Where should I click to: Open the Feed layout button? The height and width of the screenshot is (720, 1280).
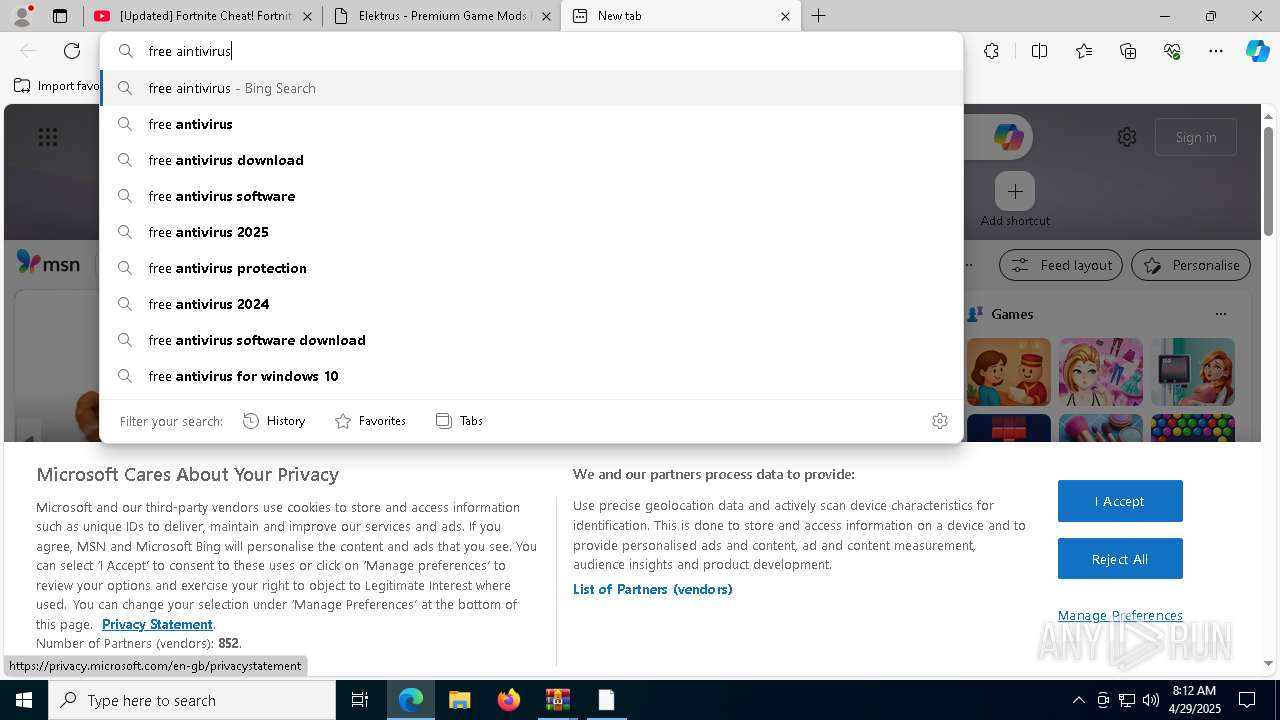1061,265
